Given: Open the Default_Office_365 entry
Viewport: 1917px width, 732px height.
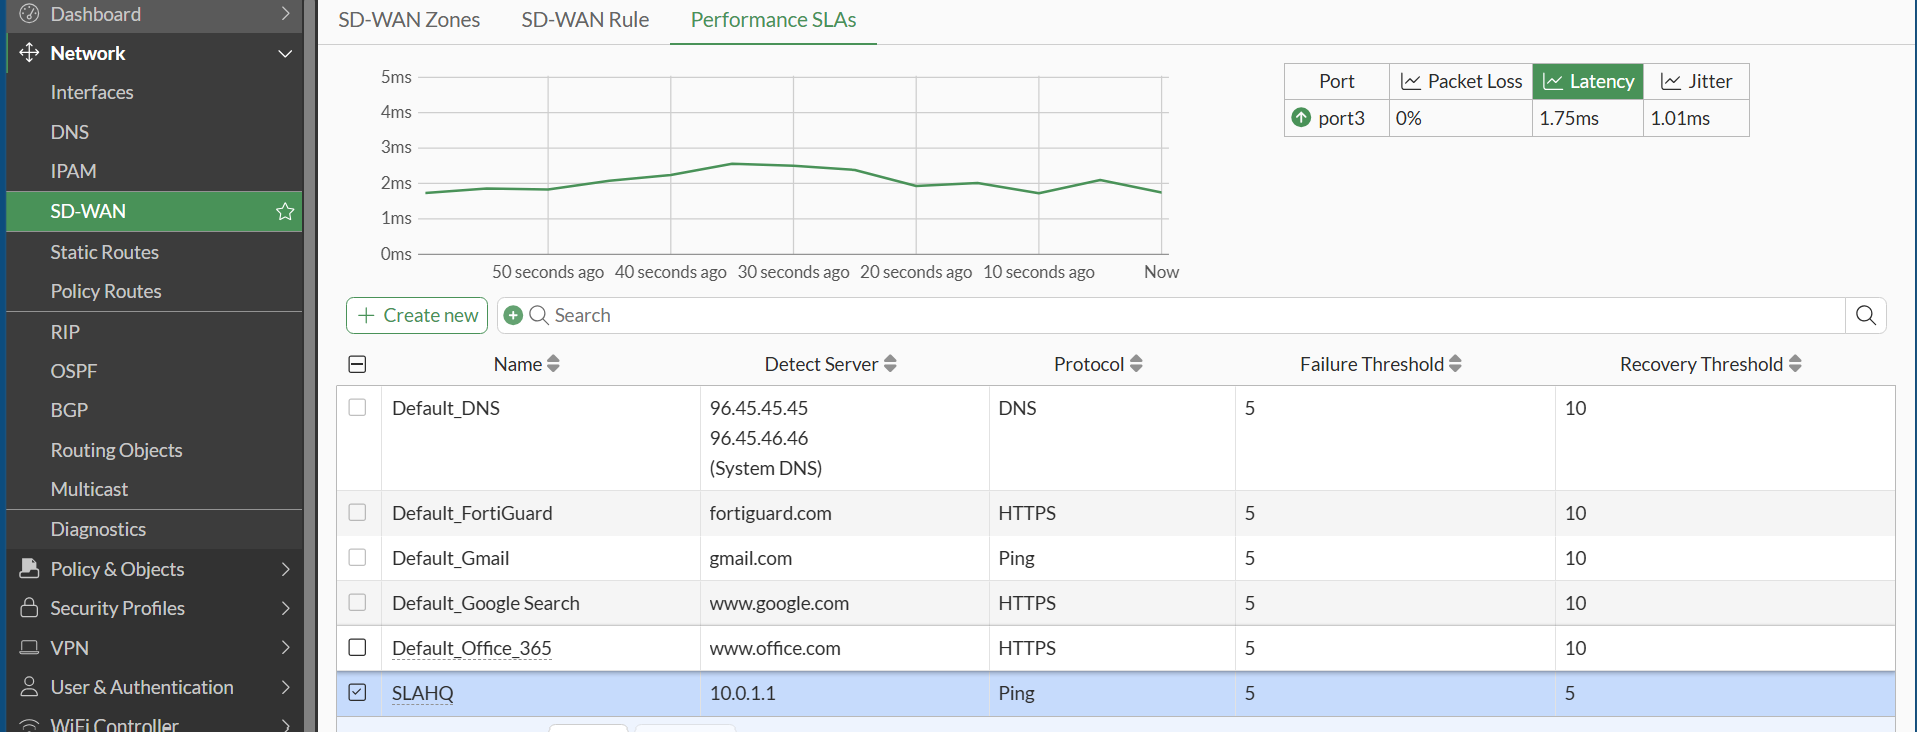Looking at the screenshot, I should point(472,648).
